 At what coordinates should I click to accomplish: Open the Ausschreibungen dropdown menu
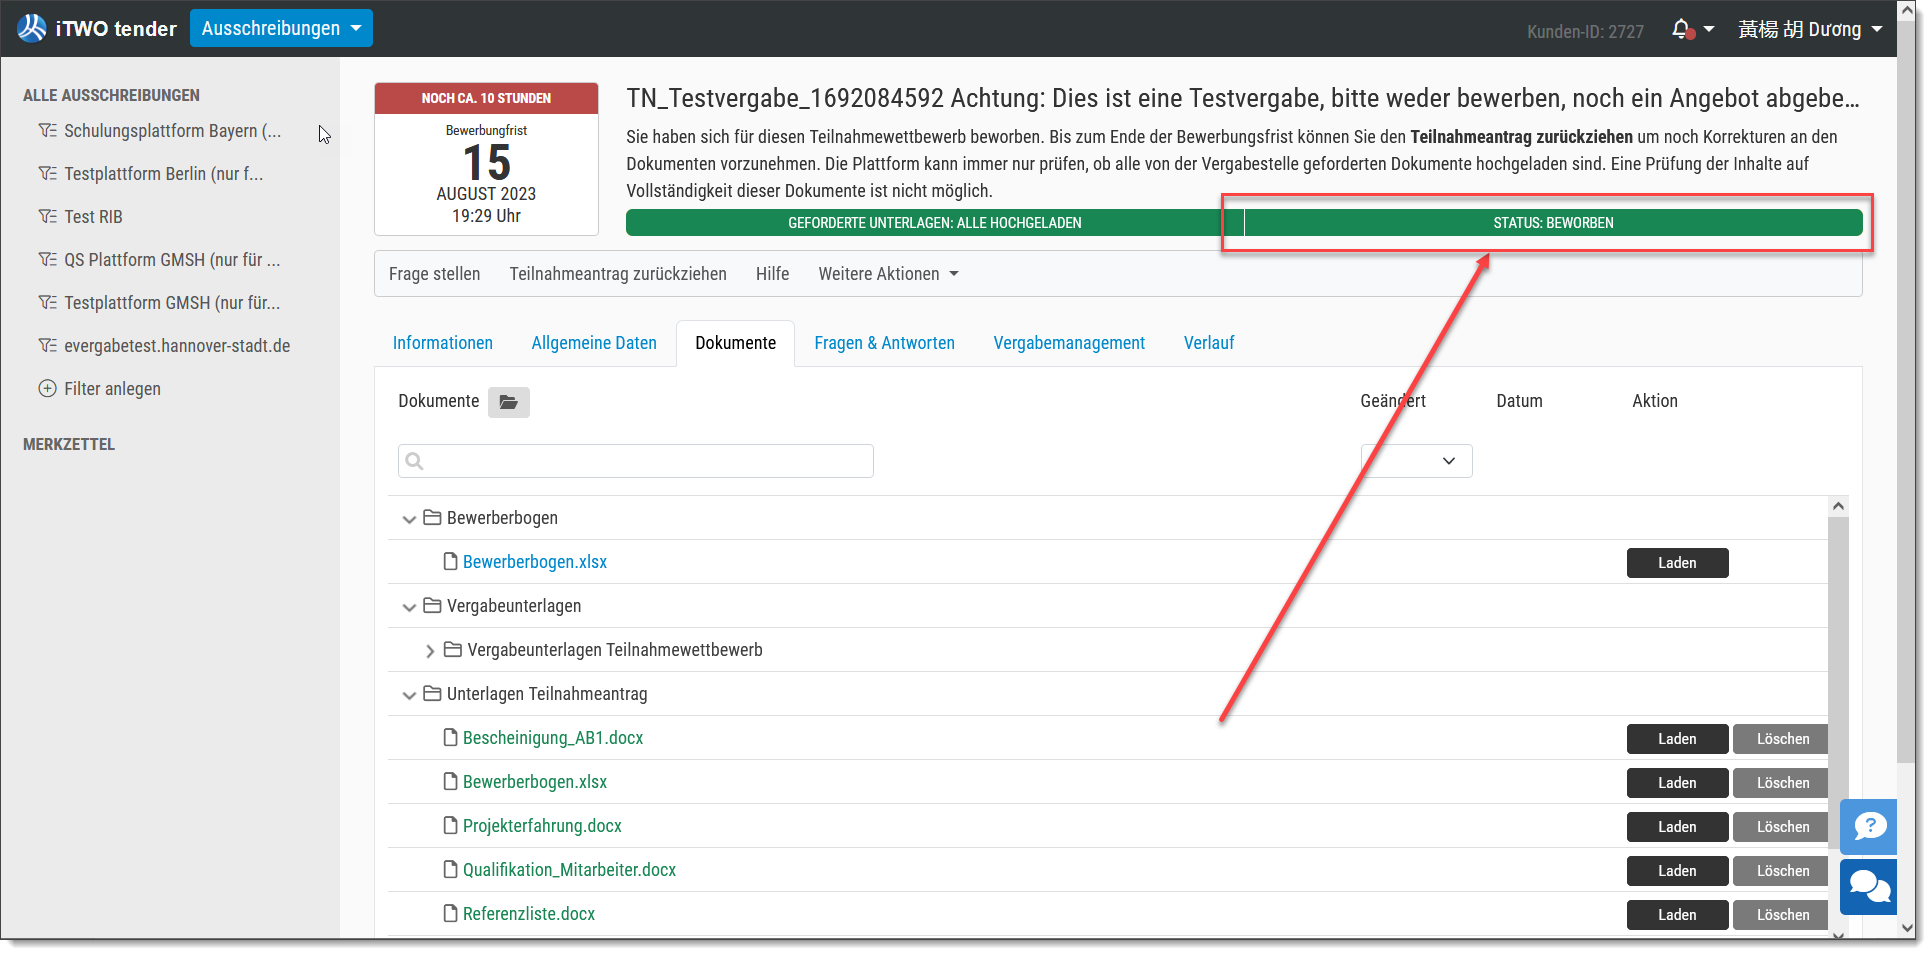[281, 28]
